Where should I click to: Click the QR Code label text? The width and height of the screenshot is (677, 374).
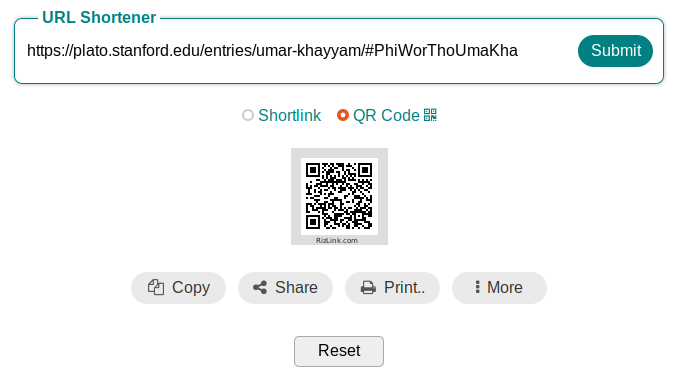point(386,115)
